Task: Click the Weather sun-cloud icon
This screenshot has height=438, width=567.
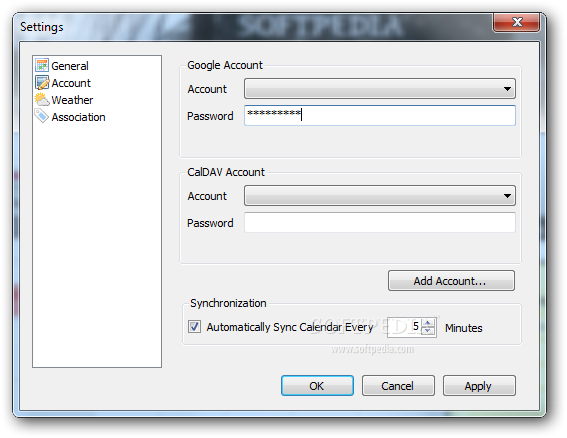Action: click(42, 99)
